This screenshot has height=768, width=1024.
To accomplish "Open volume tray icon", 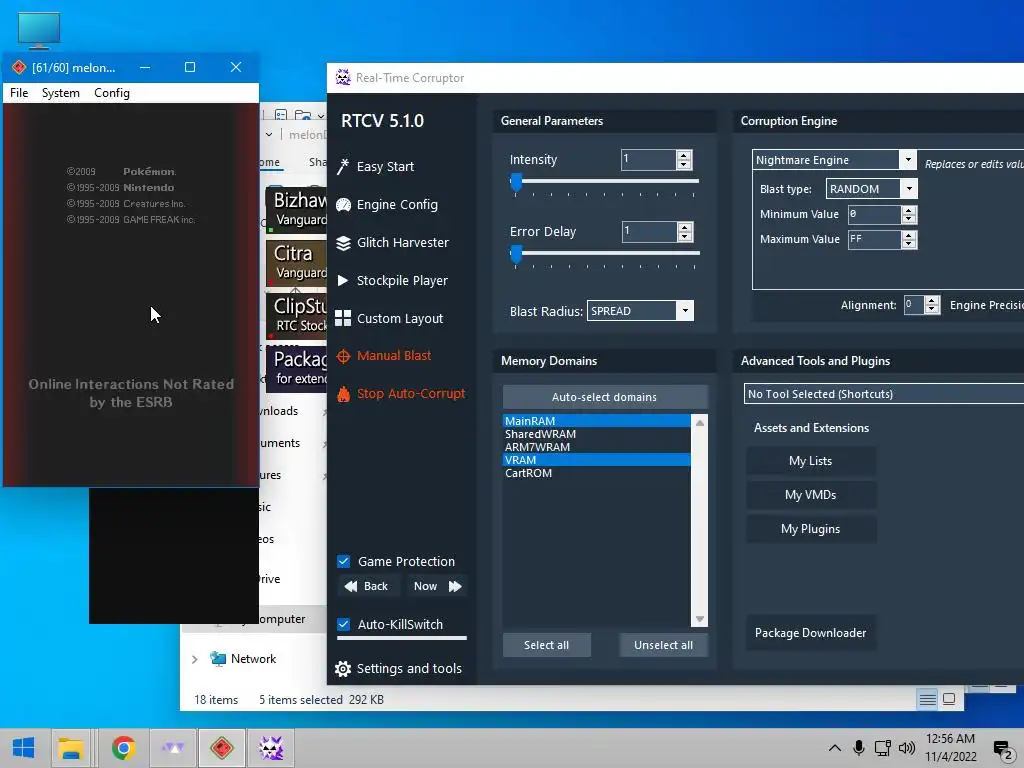I will [x=906, y=748].
